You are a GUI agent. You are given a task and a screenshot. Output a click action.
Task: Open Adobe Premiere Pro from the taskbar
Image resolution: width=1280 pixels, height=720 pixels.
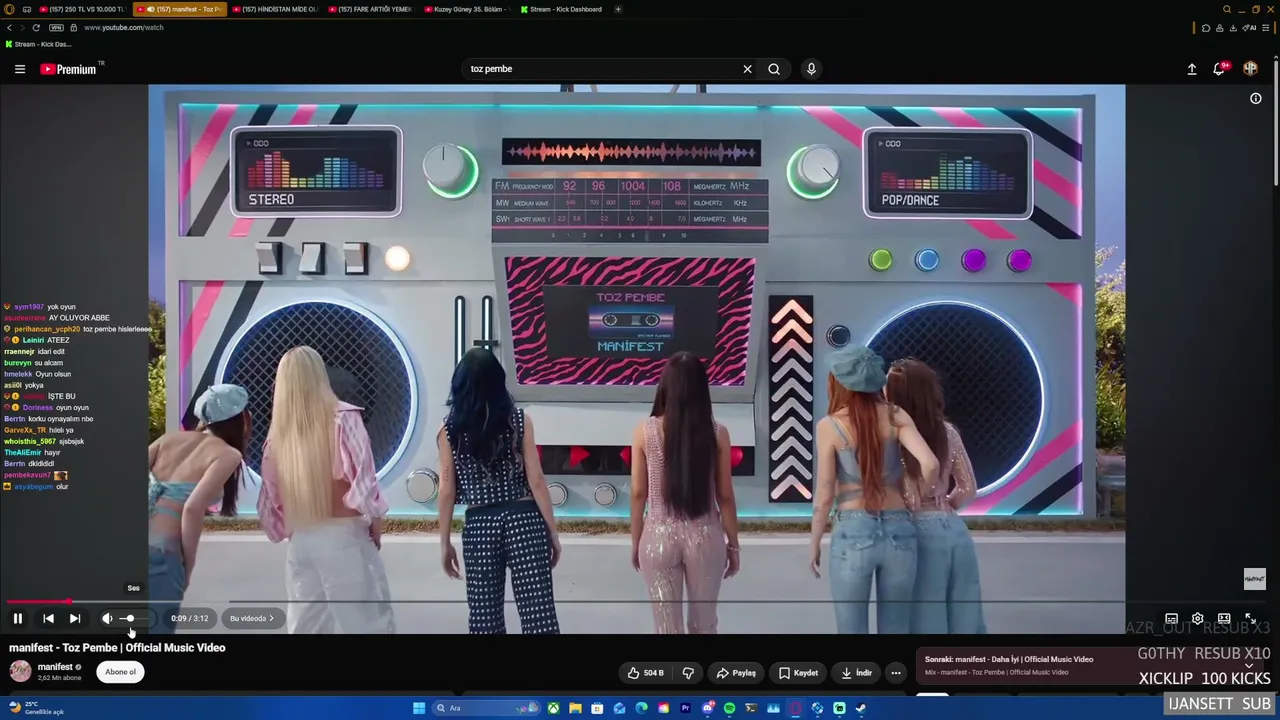click(x=685, y=708)
